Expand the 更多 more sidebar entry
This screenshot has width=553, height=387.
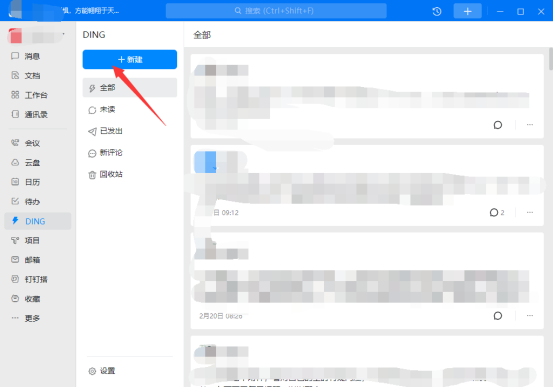click(x=25, y=318)
